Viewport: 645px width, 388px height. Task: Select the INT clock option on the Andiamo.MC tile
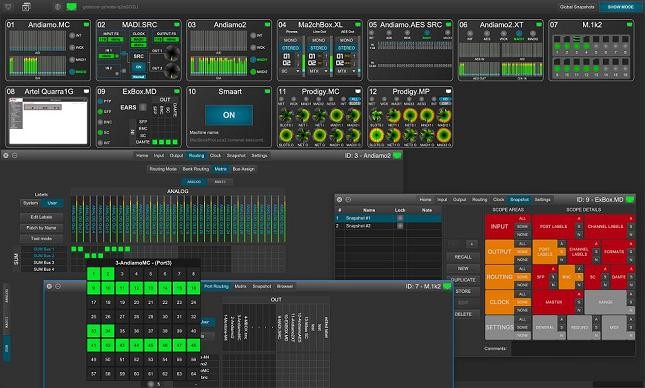click(72, 36)
